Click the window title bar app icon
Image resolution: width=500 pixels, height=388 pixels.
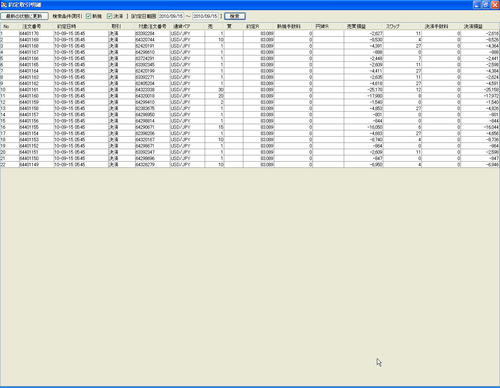(4, 5)
